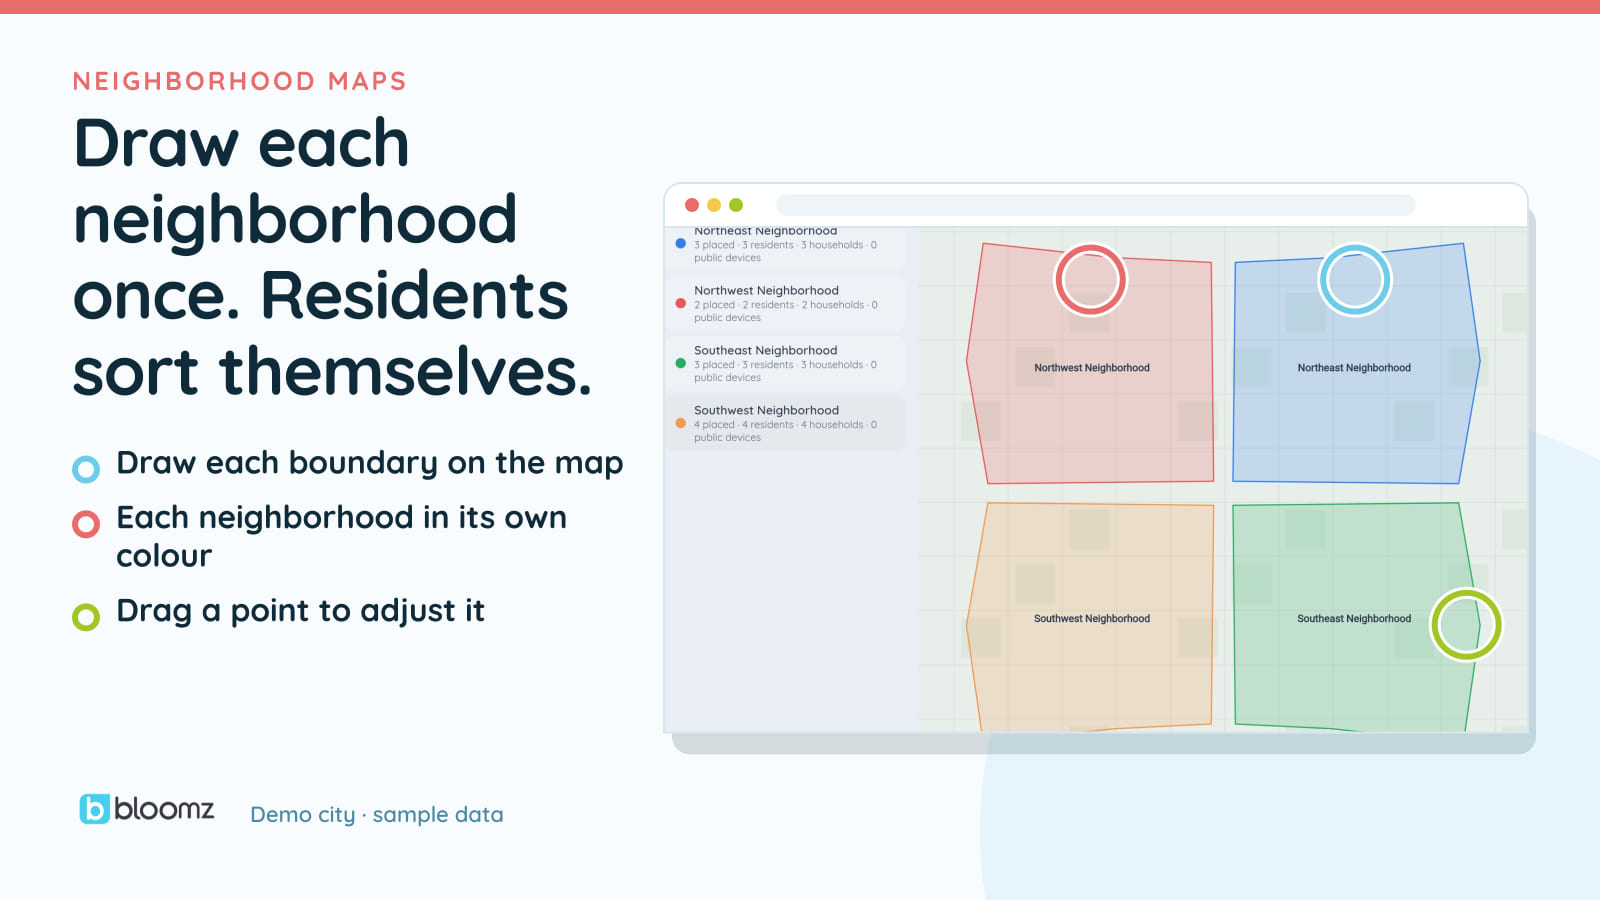Viewport: 1600px width, 900px height.
Task: Click the Bloomz logo
Action: click(x=147, y=809)
